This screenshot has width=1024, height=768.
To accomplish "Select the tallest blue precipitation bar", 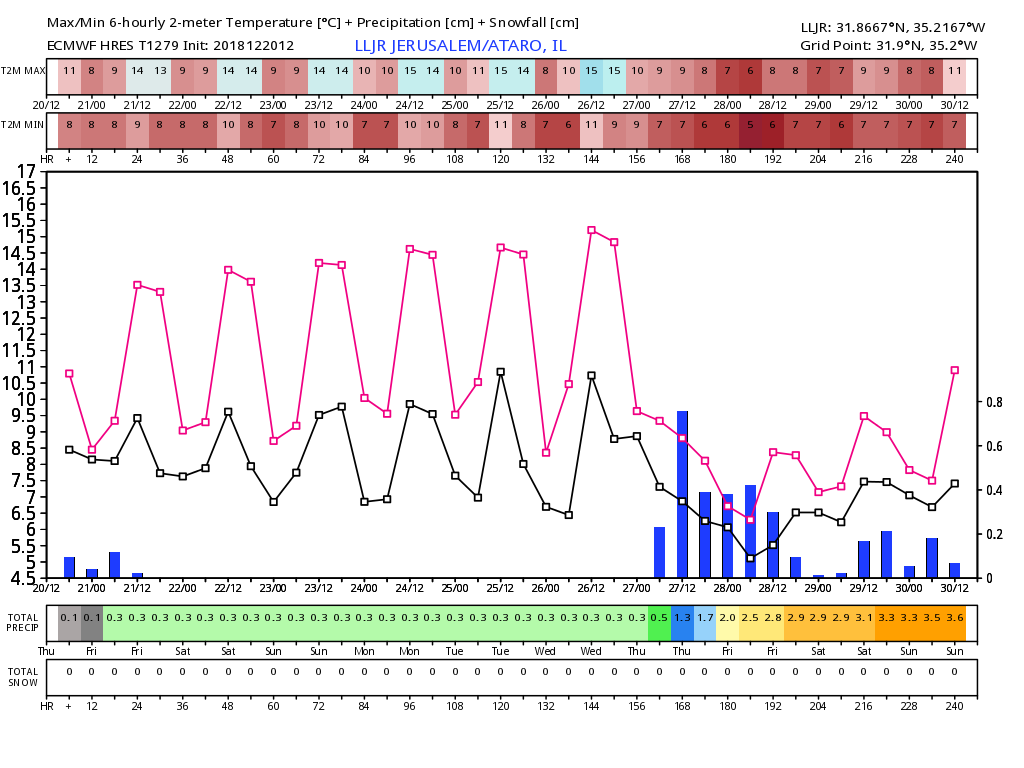I will point(682,493).
